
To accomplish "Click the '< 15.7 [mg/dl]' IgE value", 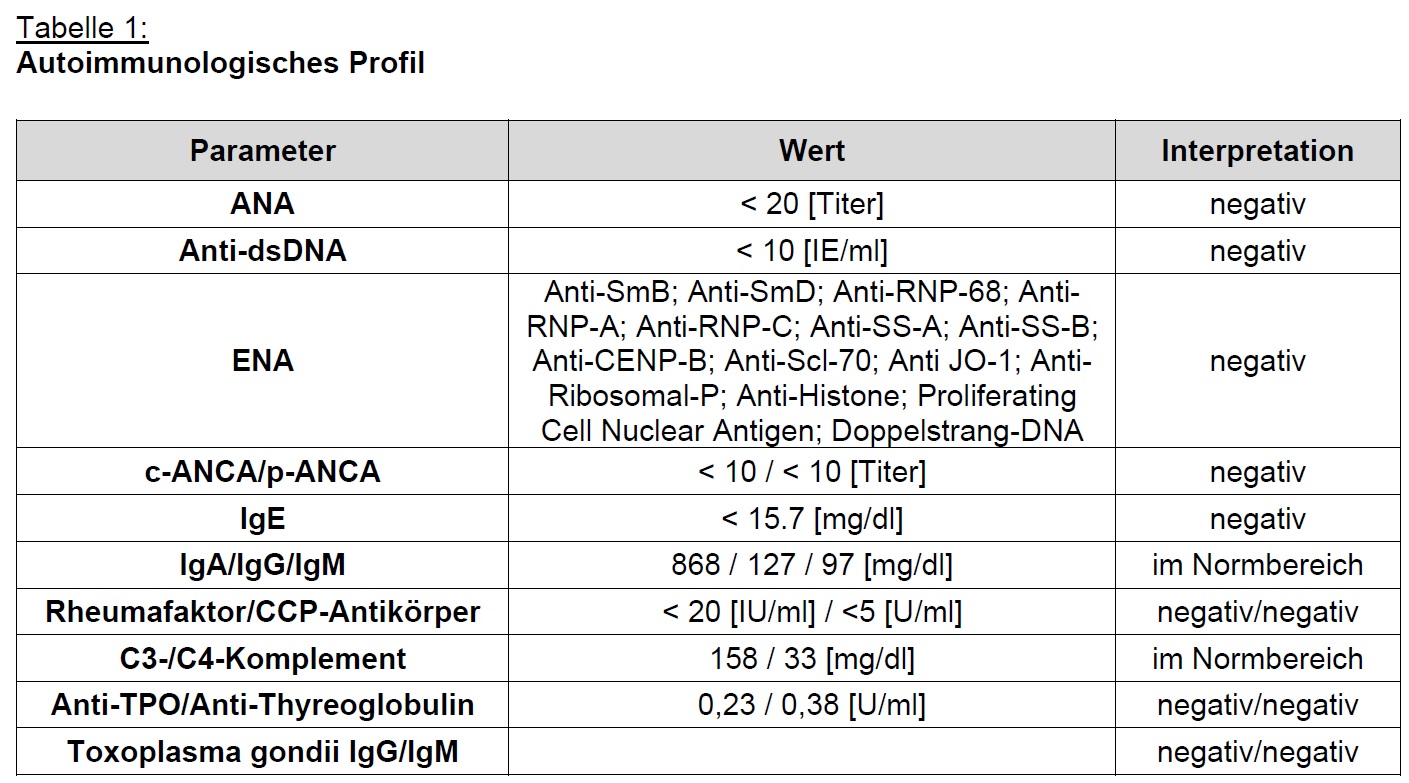I will pos(811,519).
